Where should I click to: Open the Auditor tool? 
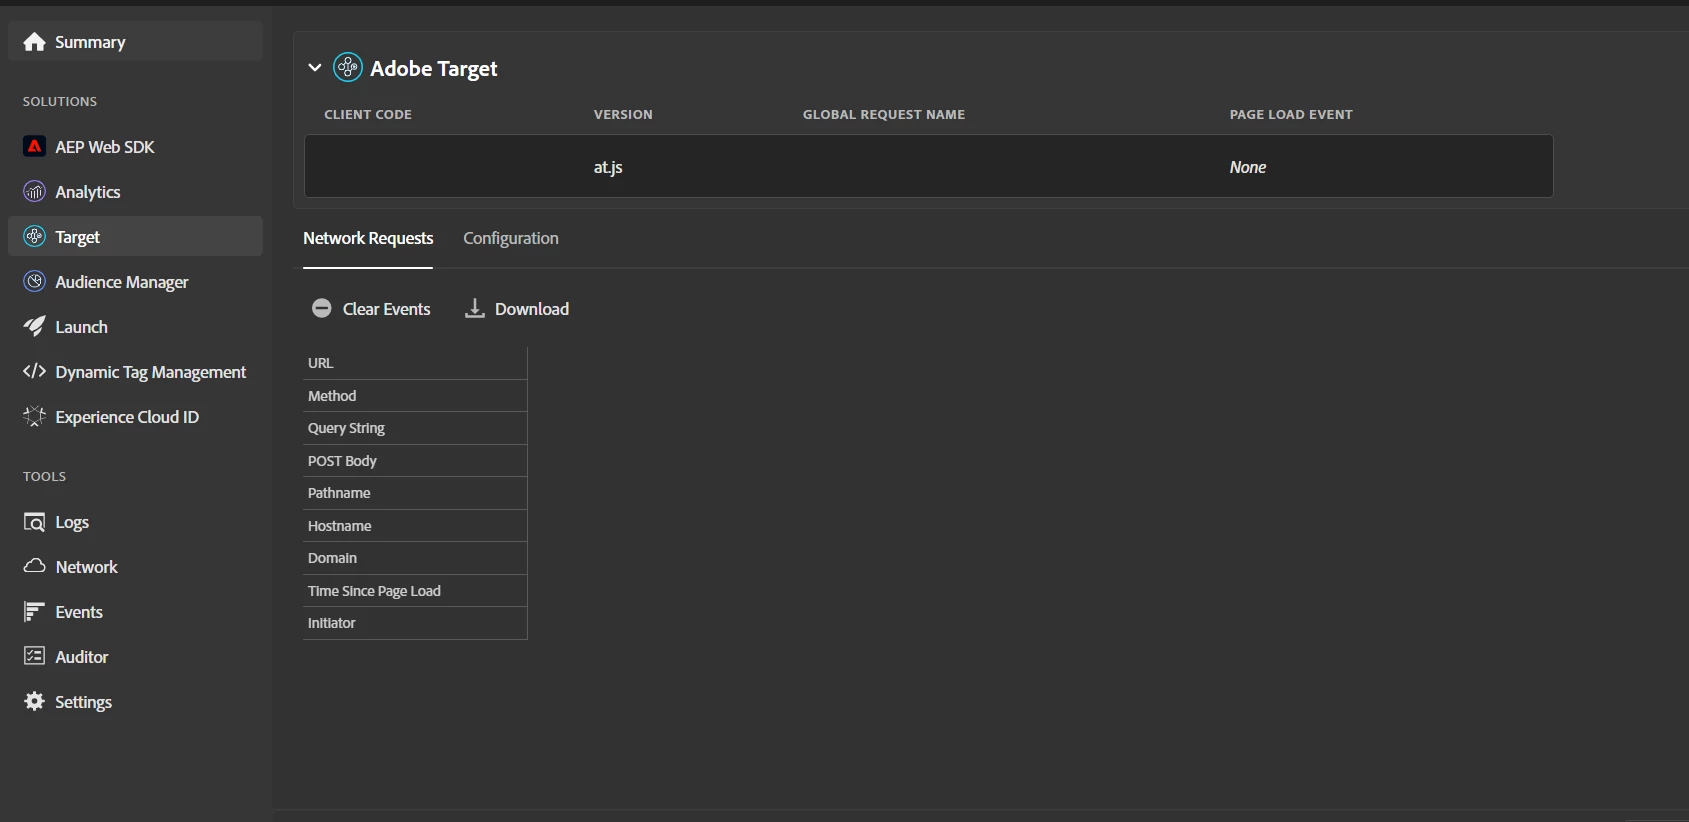[135, 657]
